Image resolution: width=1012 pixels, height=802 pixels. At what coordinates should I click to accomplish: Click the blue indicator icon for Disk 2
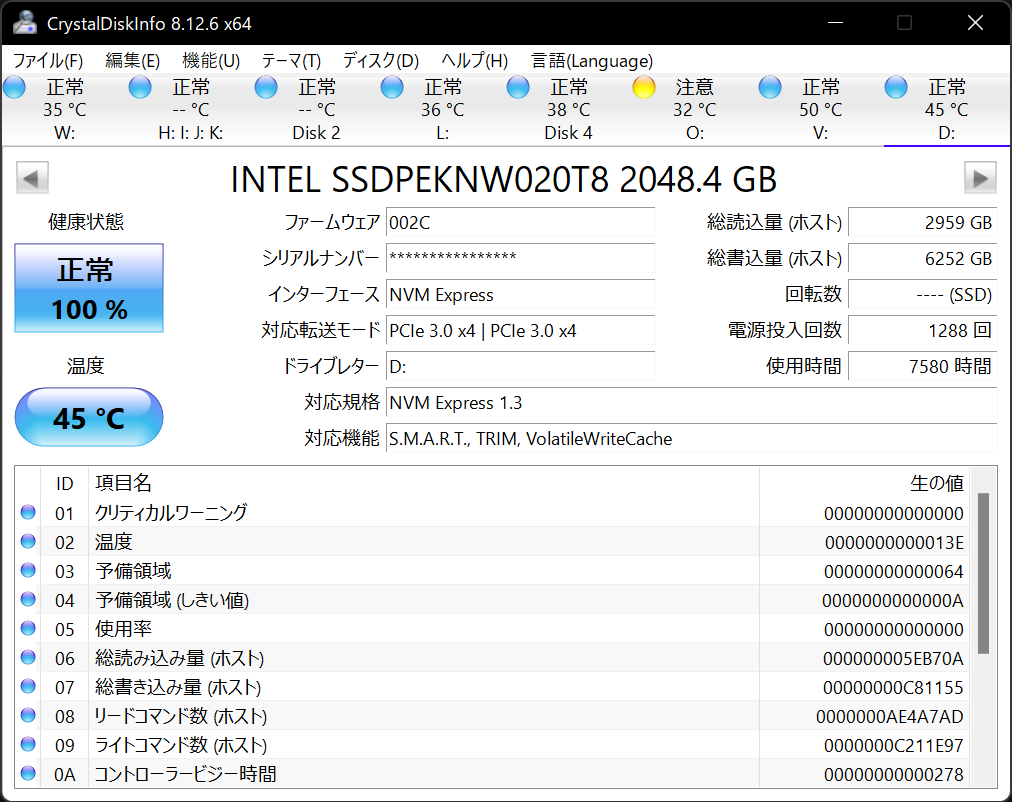(266, 87)
